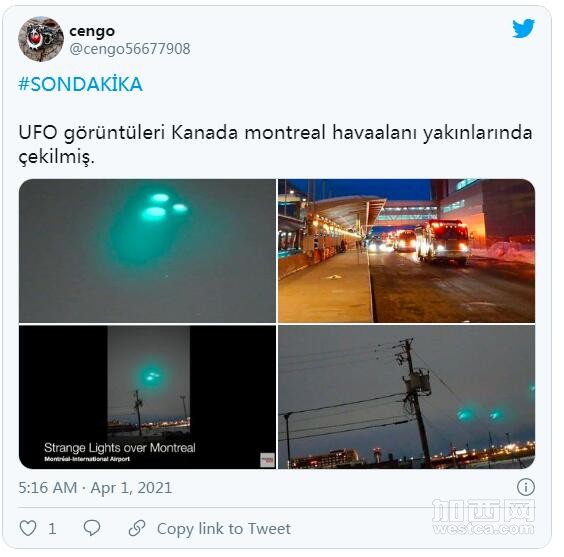Open the green glowing lights close-up photo
This screenshot has height=557, width=564.
[147, 251]
